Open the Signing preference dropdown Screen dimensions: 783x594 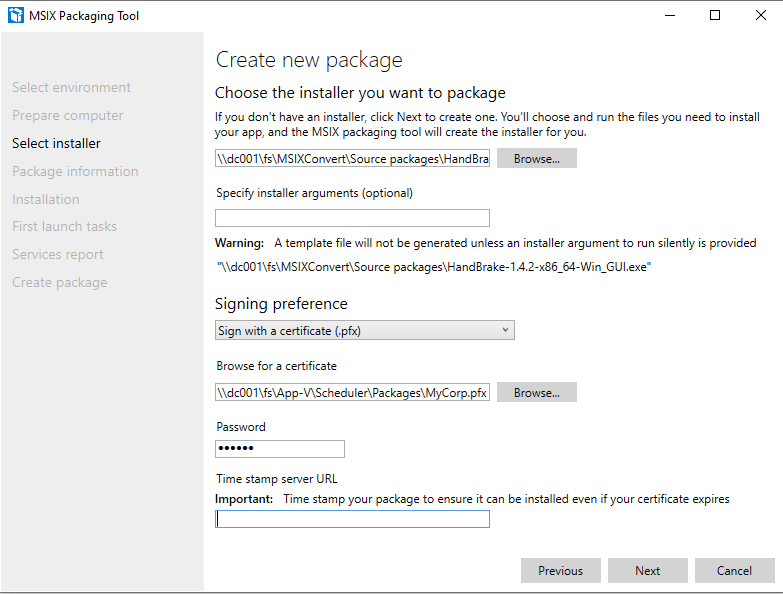[x=365, y=330]
